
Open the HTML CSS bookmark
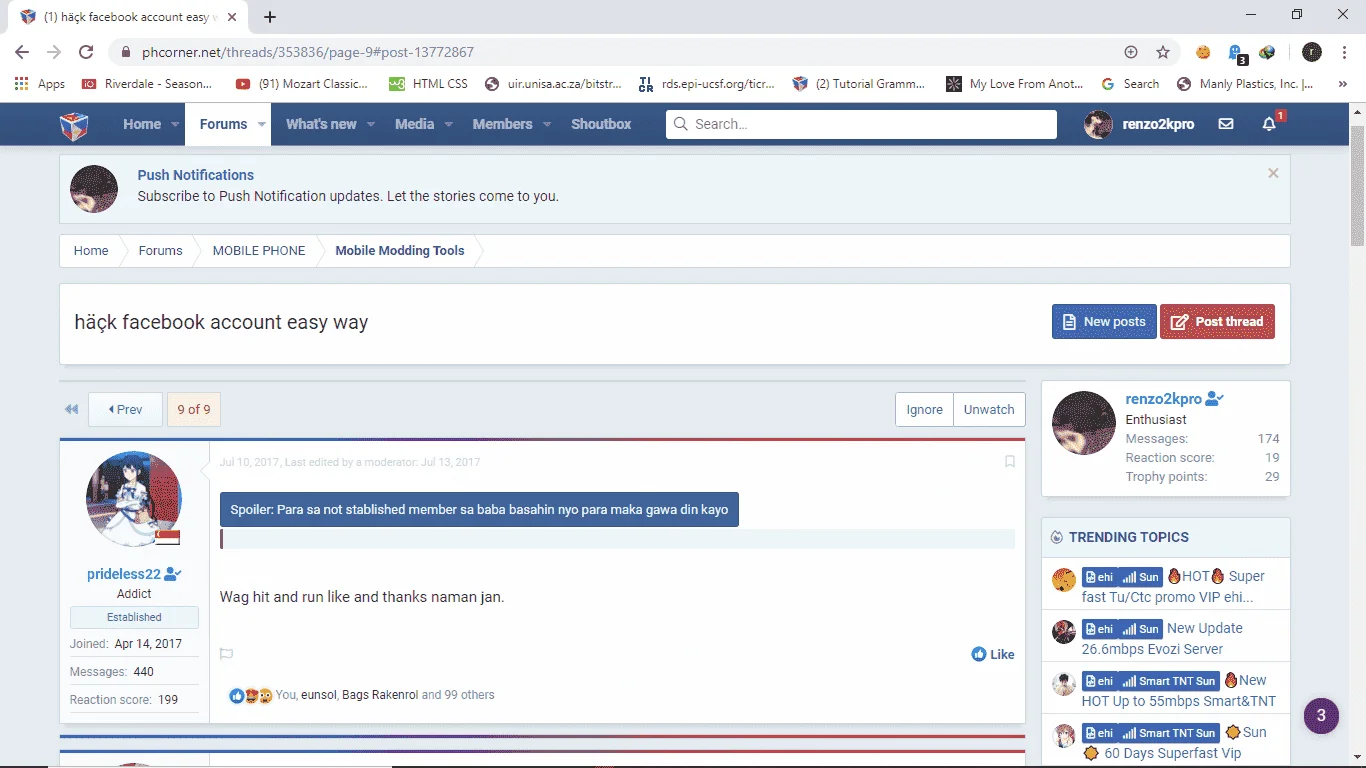click(429, 84)
